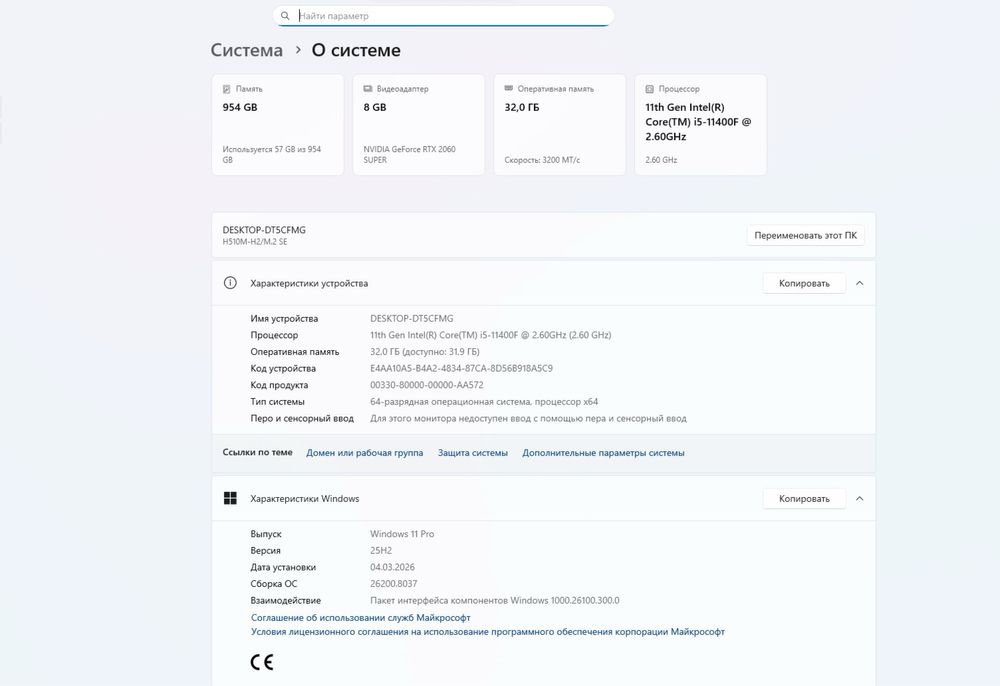
Task: Click the info icon beside Характеристики устройства
Action: 230,283
